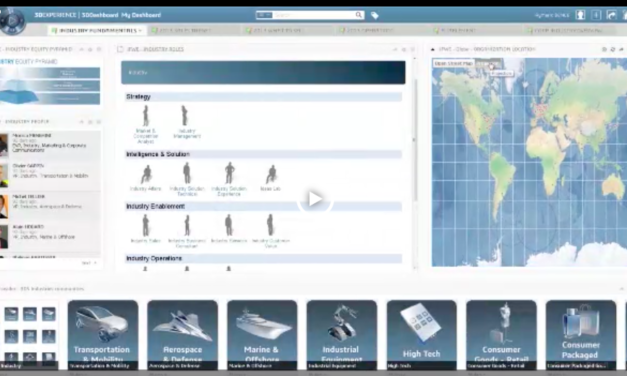Click inside the top search field
Viewport: 627px width, 376px height.
[314, 15]
